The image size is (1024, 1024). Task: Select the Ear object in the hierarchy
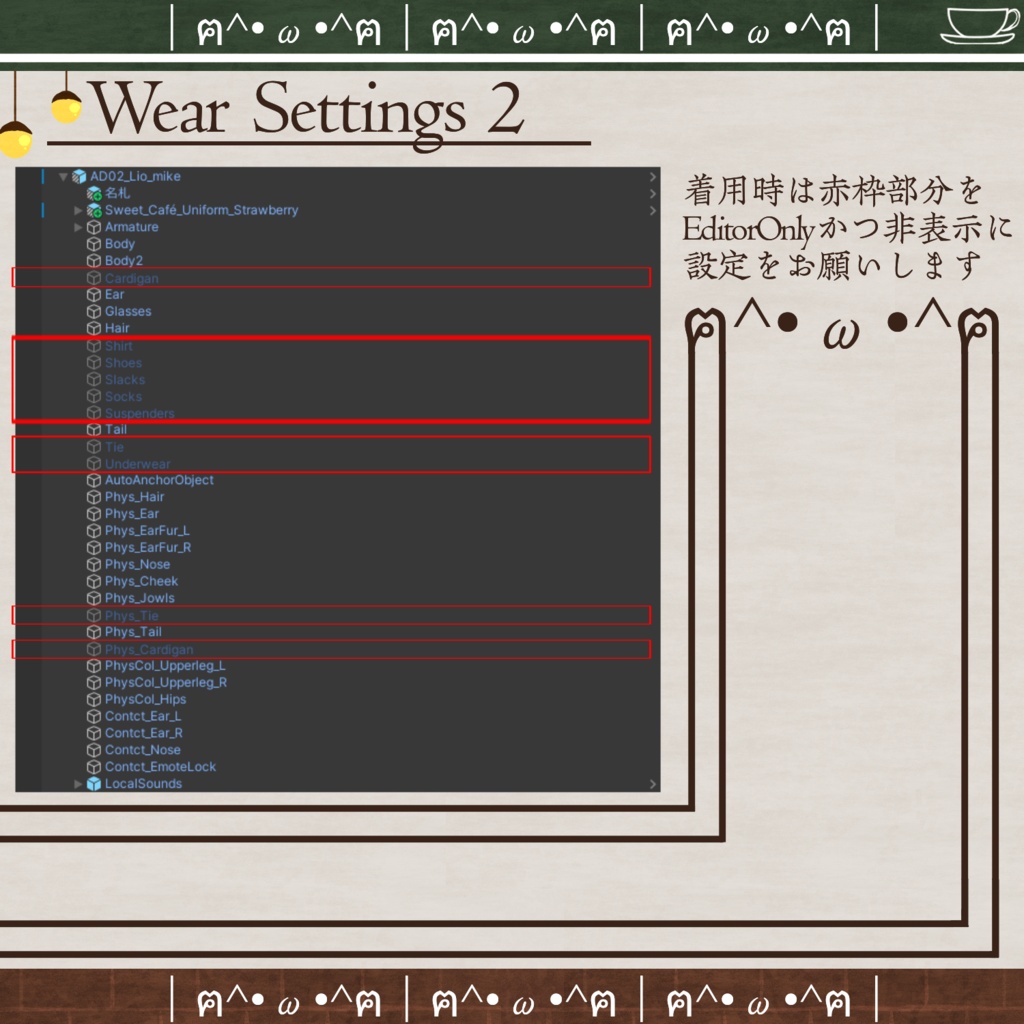[114, 295]
